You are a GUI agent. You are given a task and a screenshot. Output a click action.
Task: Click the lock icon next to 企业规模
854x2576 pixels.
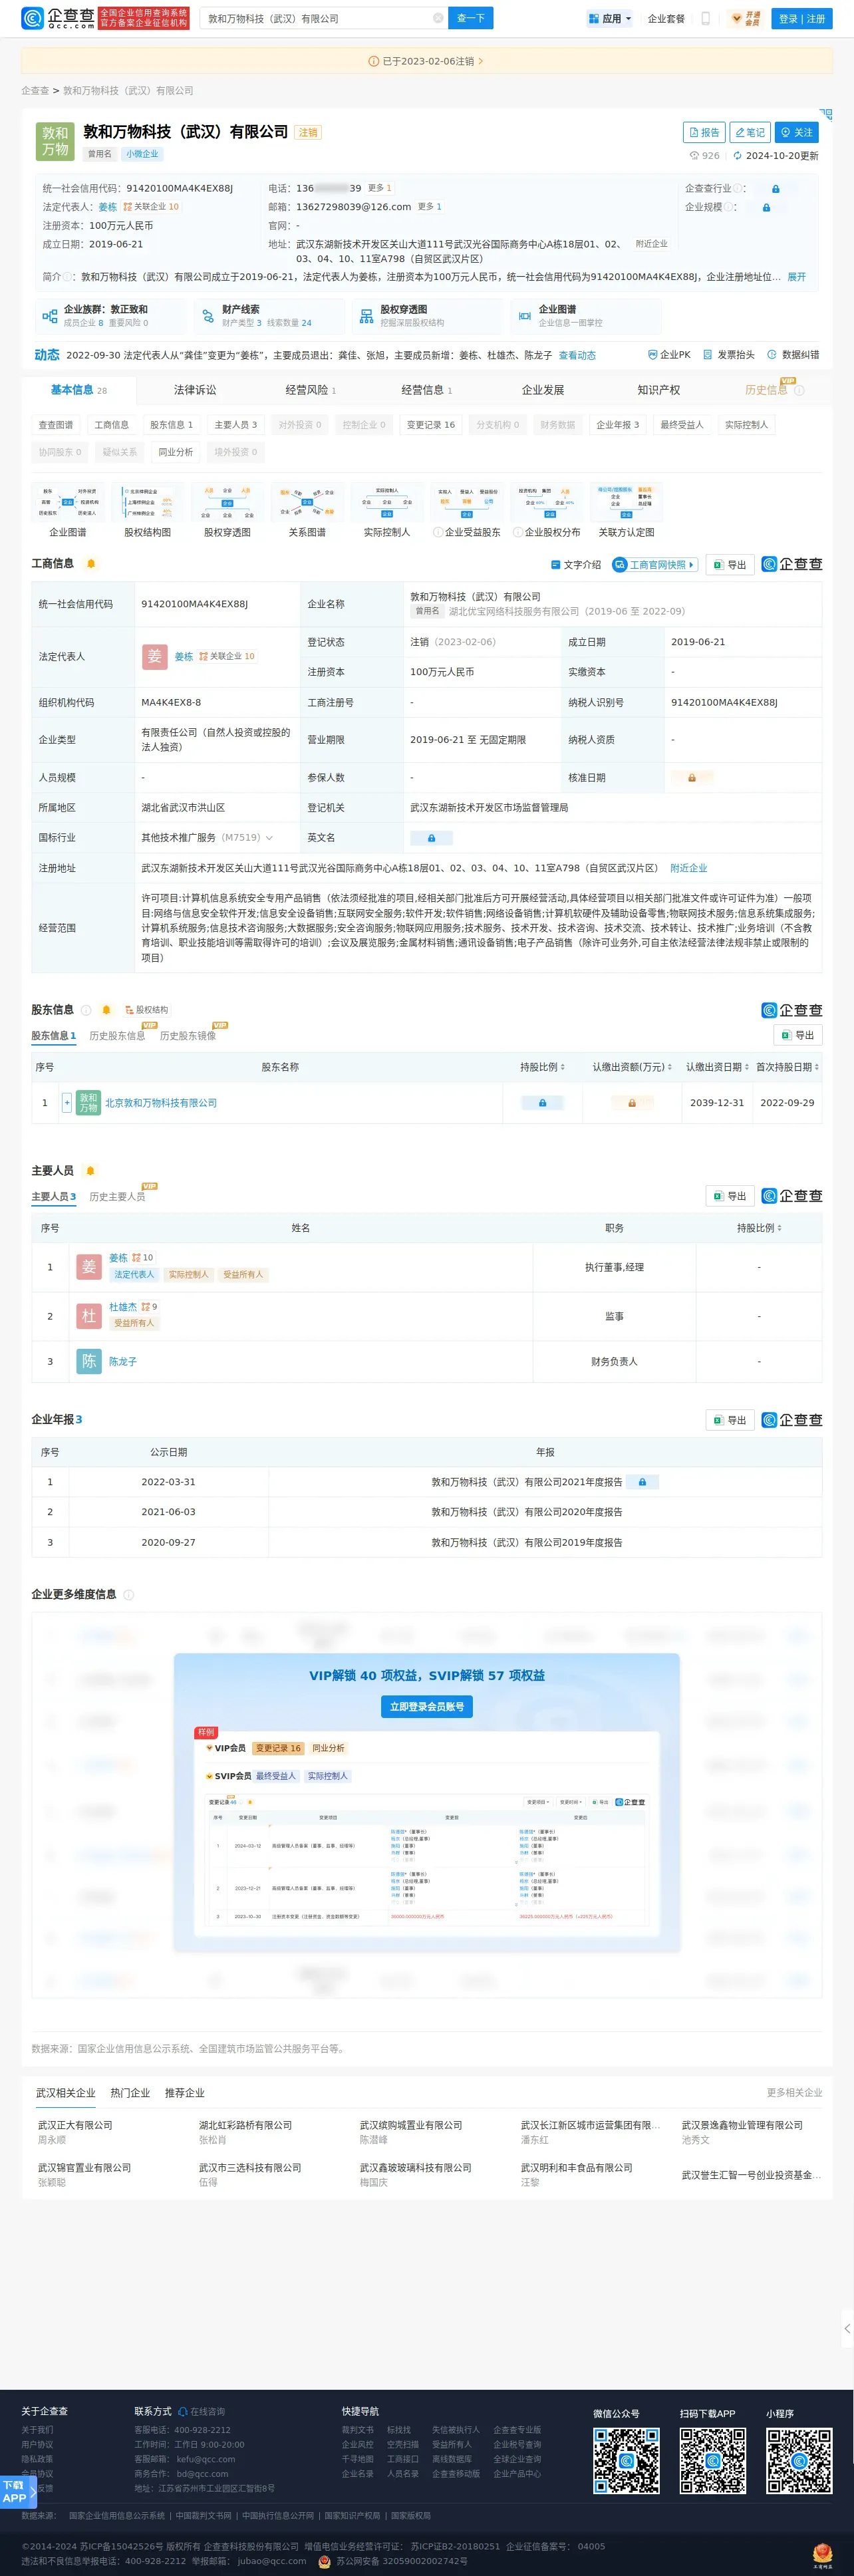pos(766,208)
